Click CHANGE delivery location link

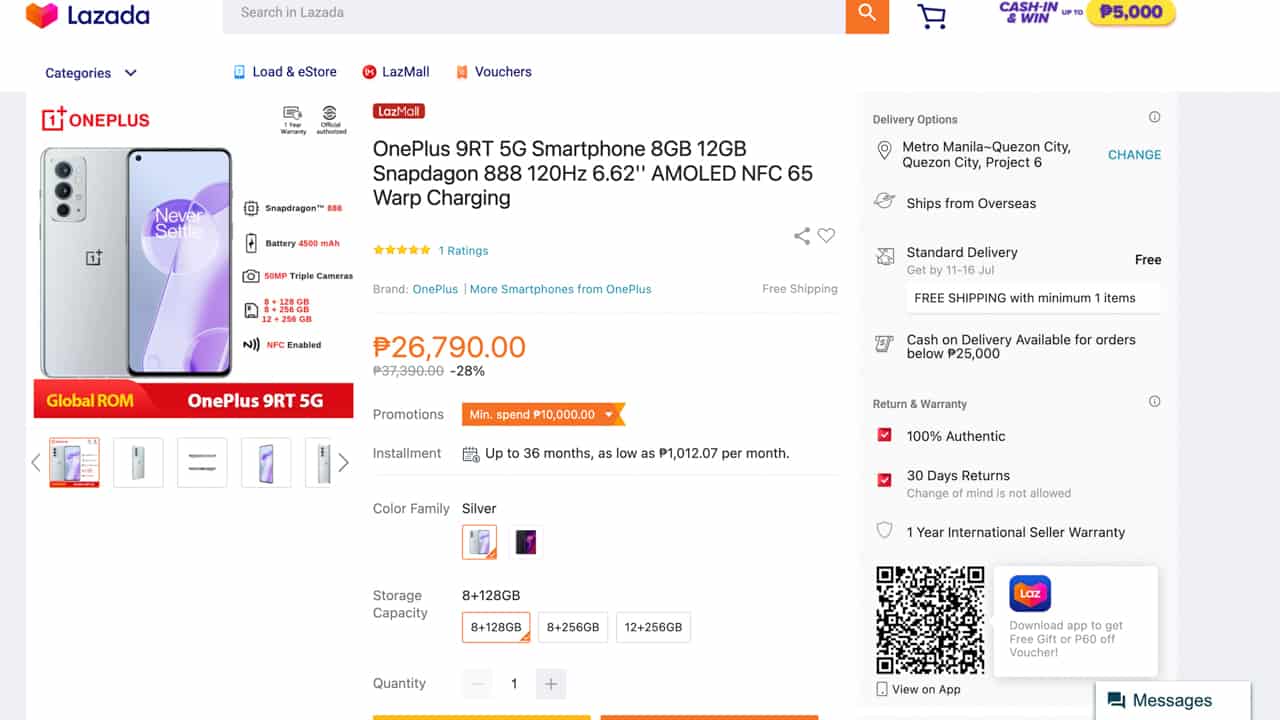(1134, 155)
